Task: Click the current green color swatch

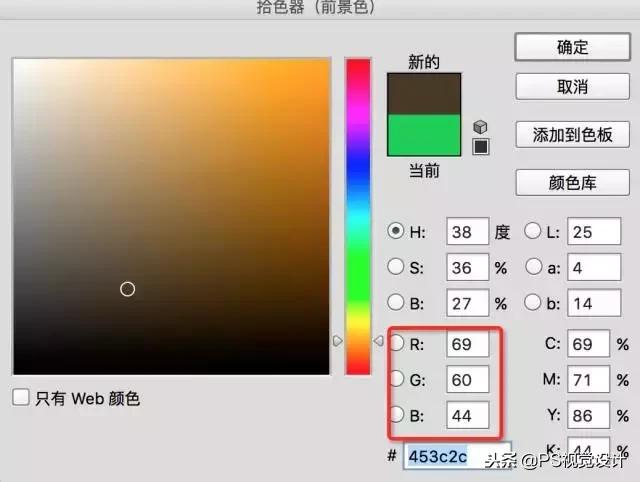Action: pyautogui.click(x=424, y=135)
